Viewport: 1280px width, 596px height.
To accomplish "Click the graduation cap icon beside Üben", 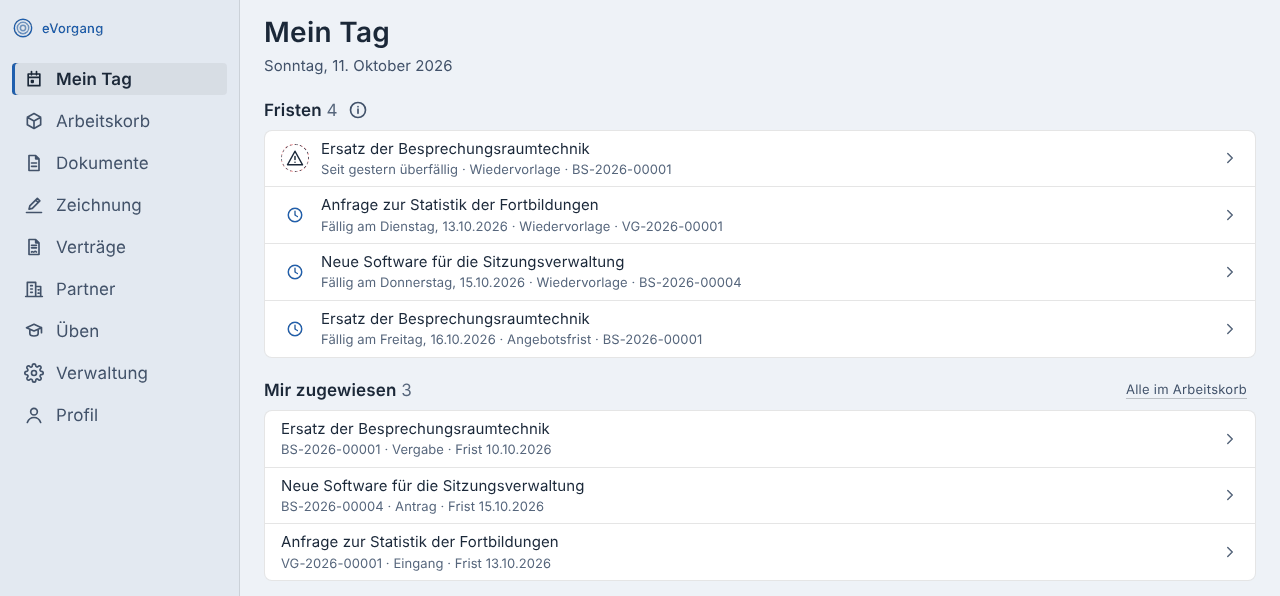I will pos(34,331).
